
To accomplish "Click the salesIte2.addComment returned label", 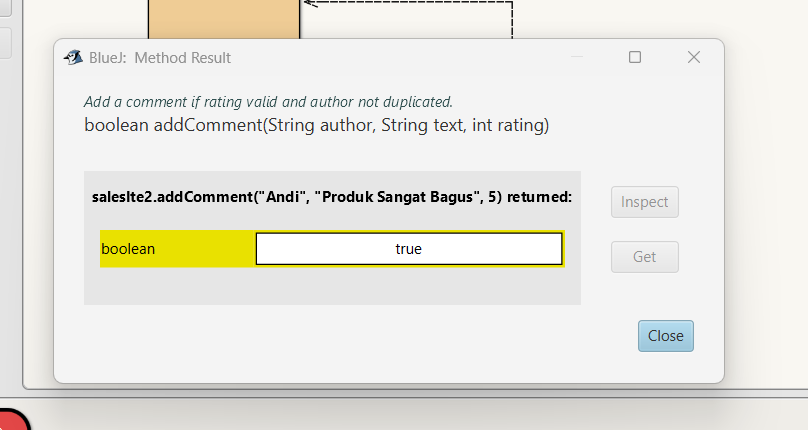I will (331, 197).
